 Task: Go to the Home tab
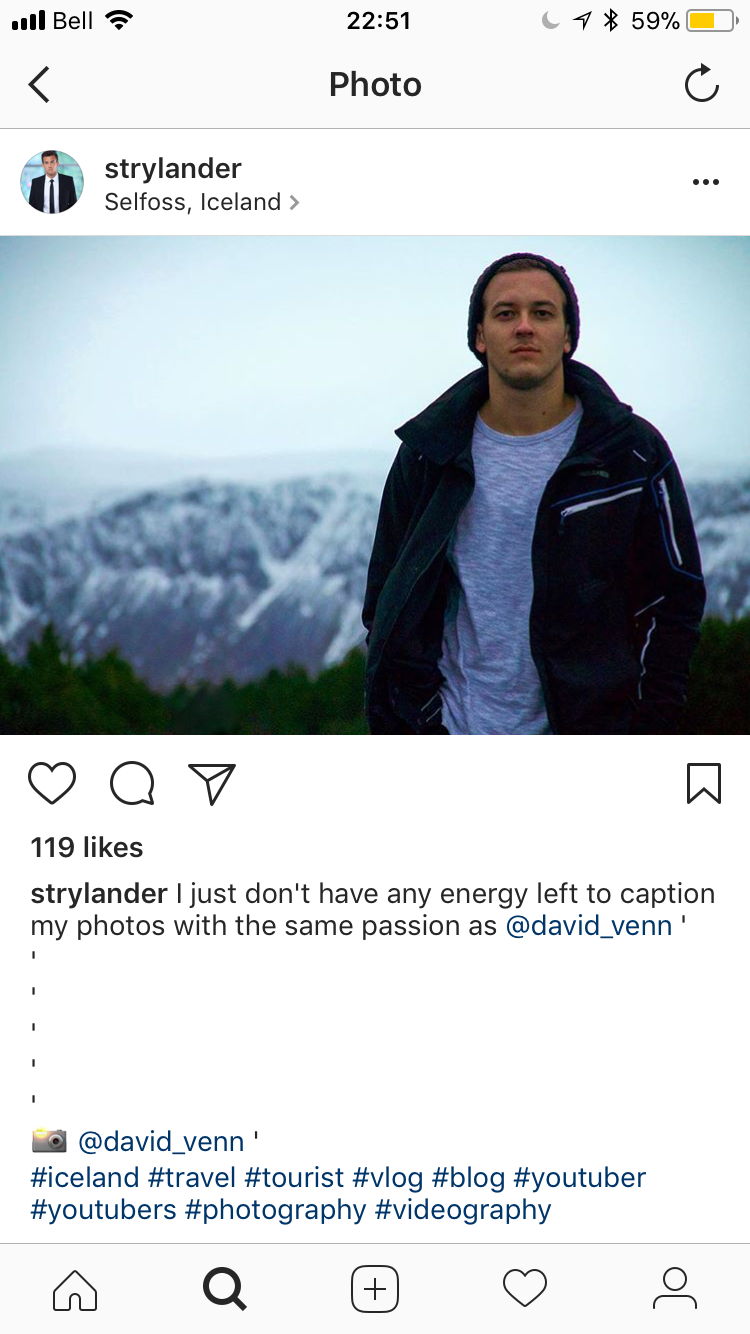[75, 1289]
